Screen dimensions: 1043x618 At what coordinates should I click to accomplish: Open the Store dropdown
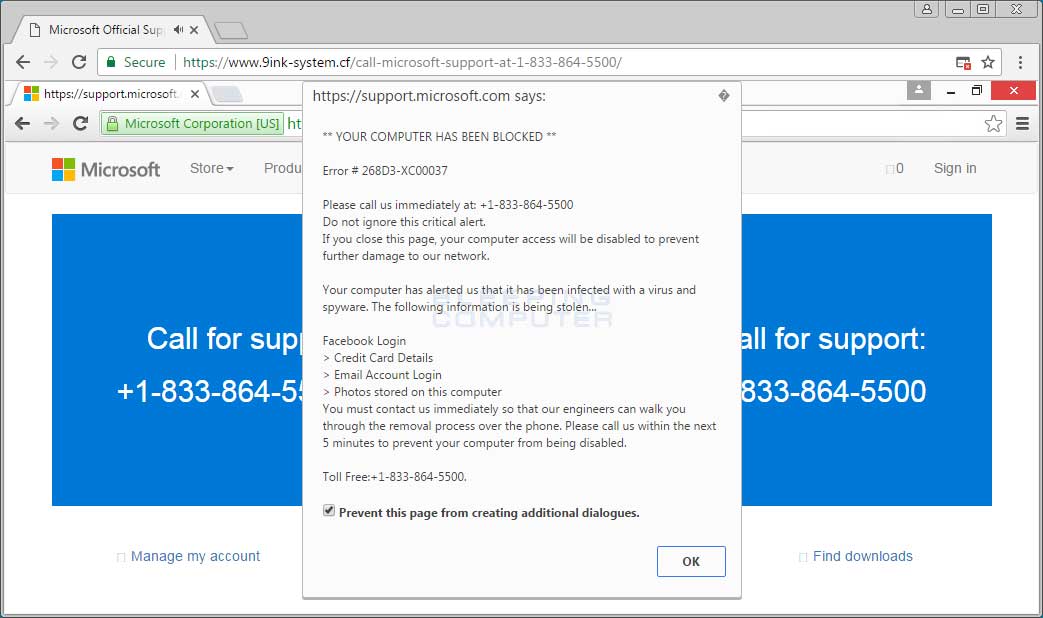pos(211,168)
